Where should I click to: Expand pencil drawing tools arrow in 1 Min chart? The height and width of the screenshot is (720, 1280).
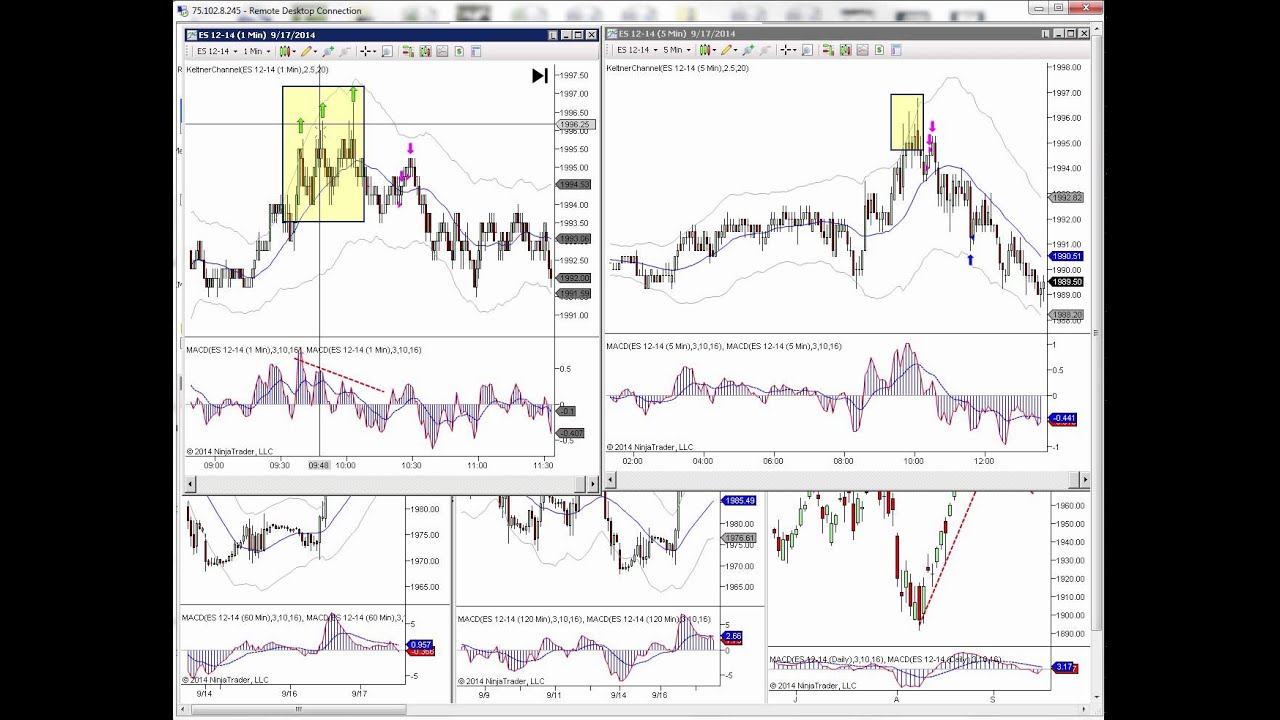pos(315,51)
